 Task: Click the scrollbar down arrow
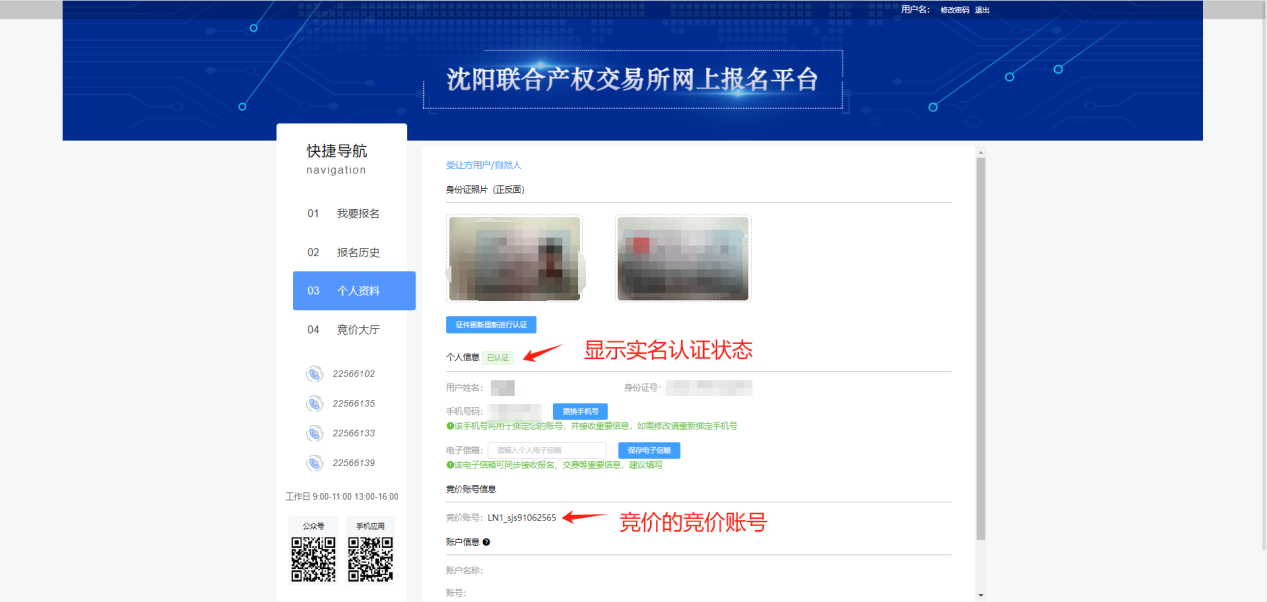pos(980,595)
